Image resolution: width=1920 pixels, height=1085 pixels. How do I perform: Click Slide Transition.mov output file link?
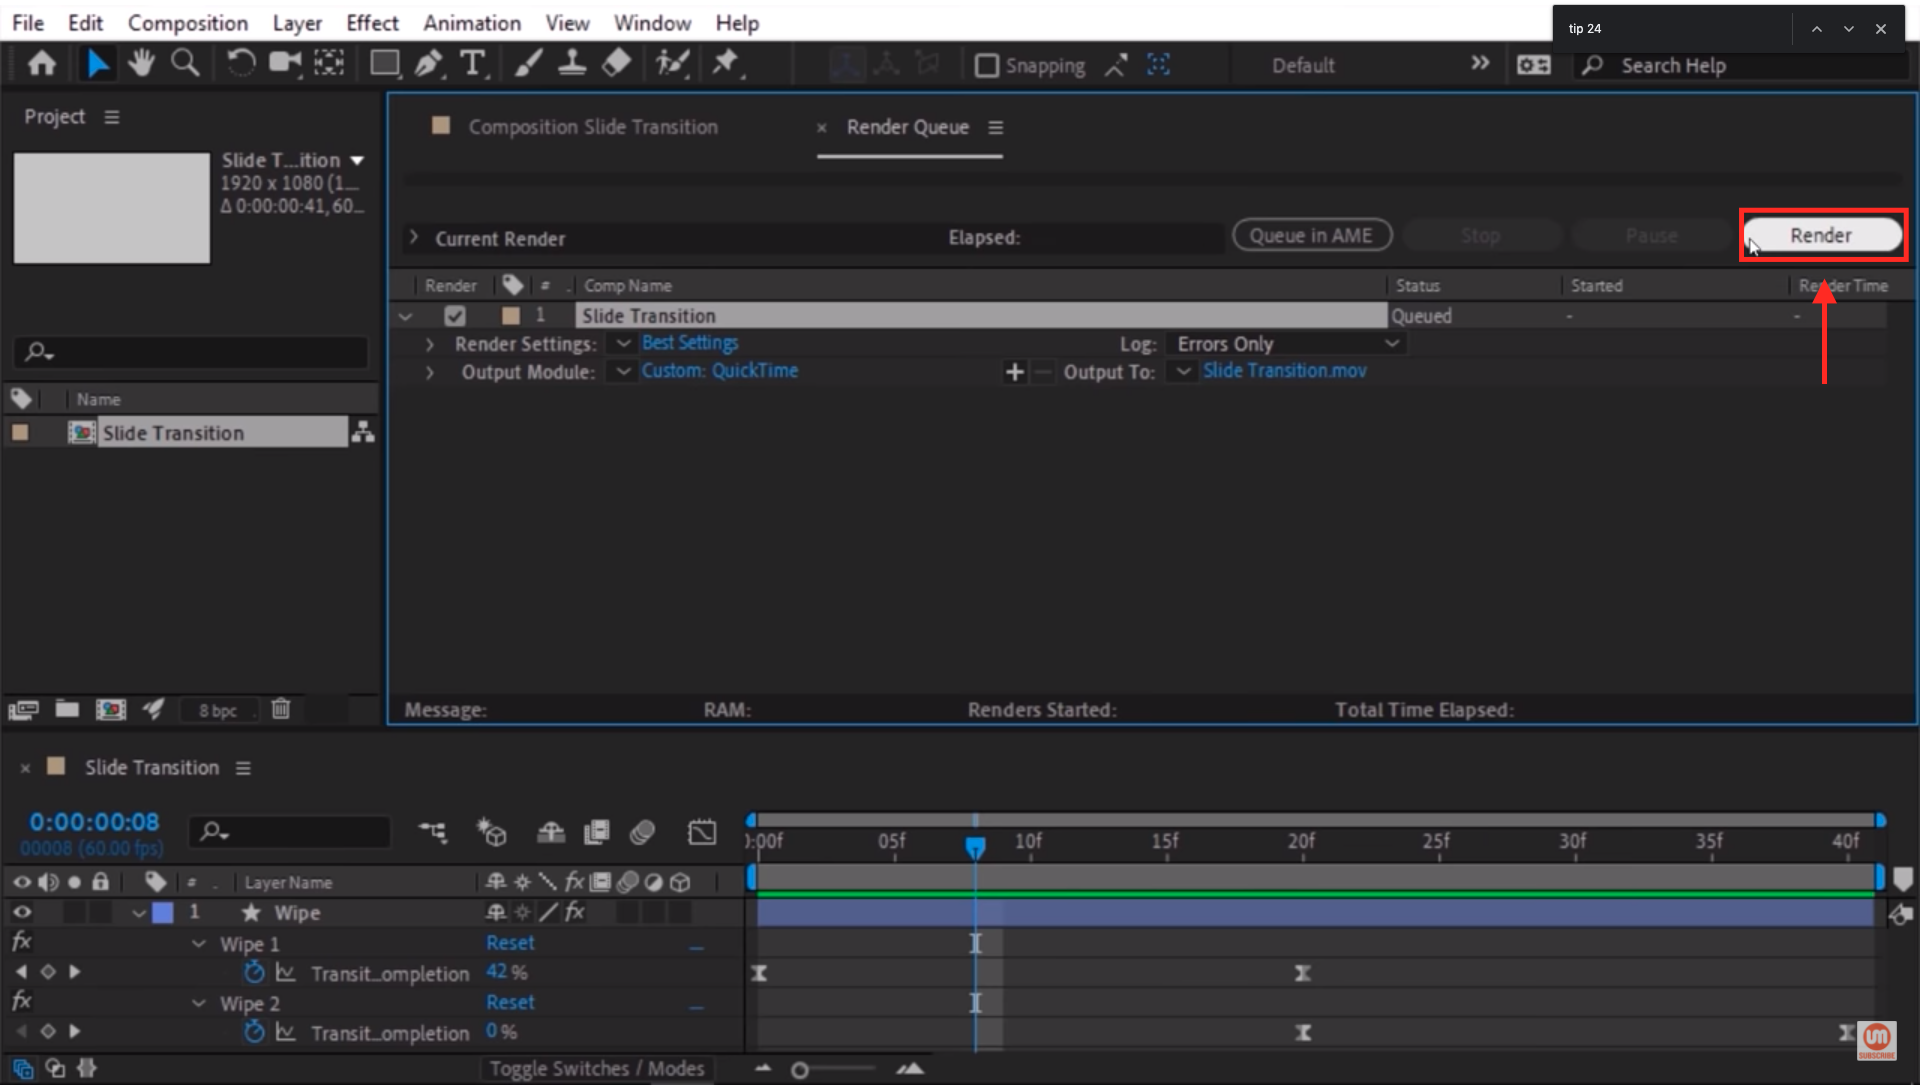click(x=1284, y=371)
